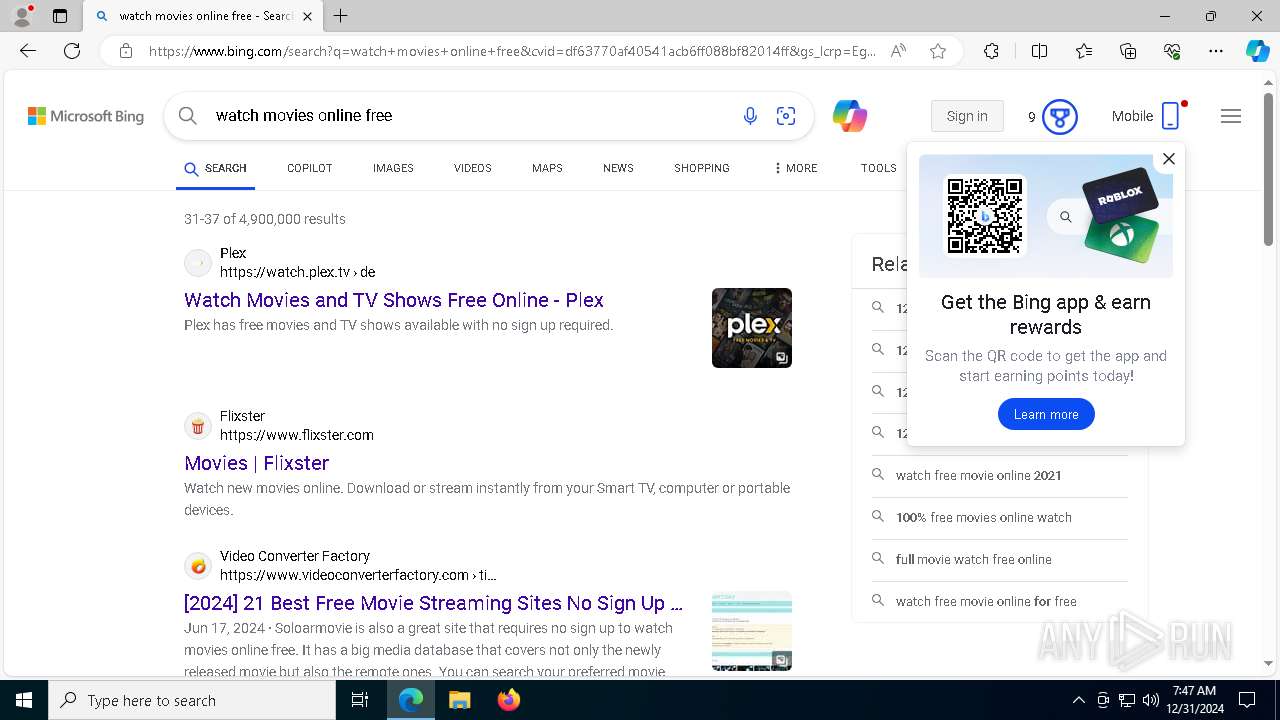The height and width of the screenshot is (720, 1280).
Task: Click the Sign in button
Action: [967, 116]
